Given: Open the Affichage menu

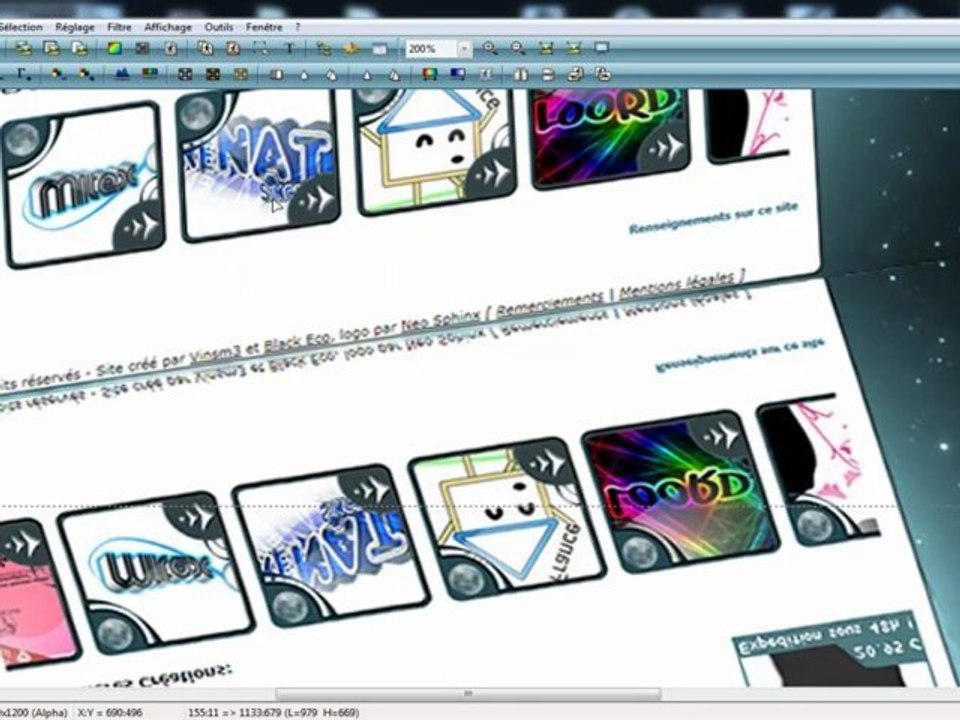Looking at the screenshot, I should point(168,27).
